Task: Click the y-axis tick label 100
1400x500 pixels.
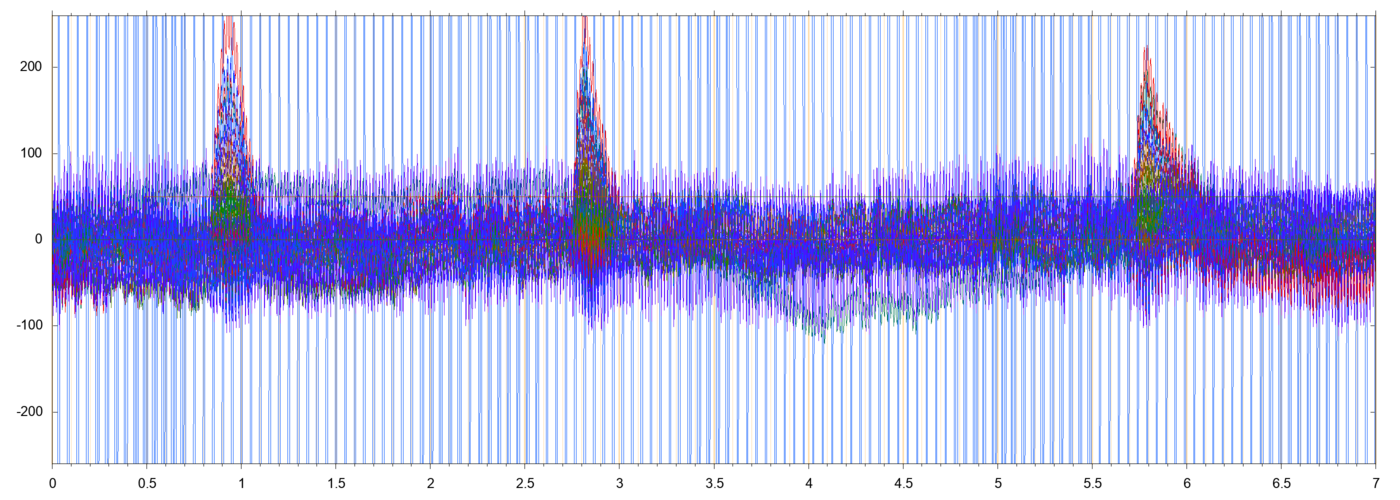Action: click(x=32, y=153)
